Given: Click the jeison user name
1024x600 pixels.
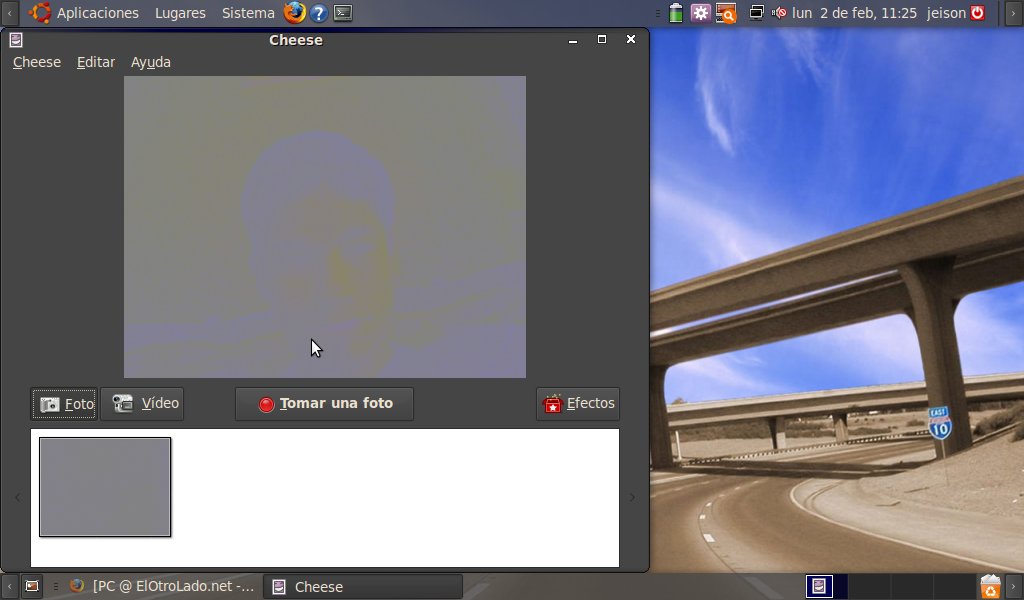Looking at the screenshot, I should pyautogui.click(x=946, y=13).
